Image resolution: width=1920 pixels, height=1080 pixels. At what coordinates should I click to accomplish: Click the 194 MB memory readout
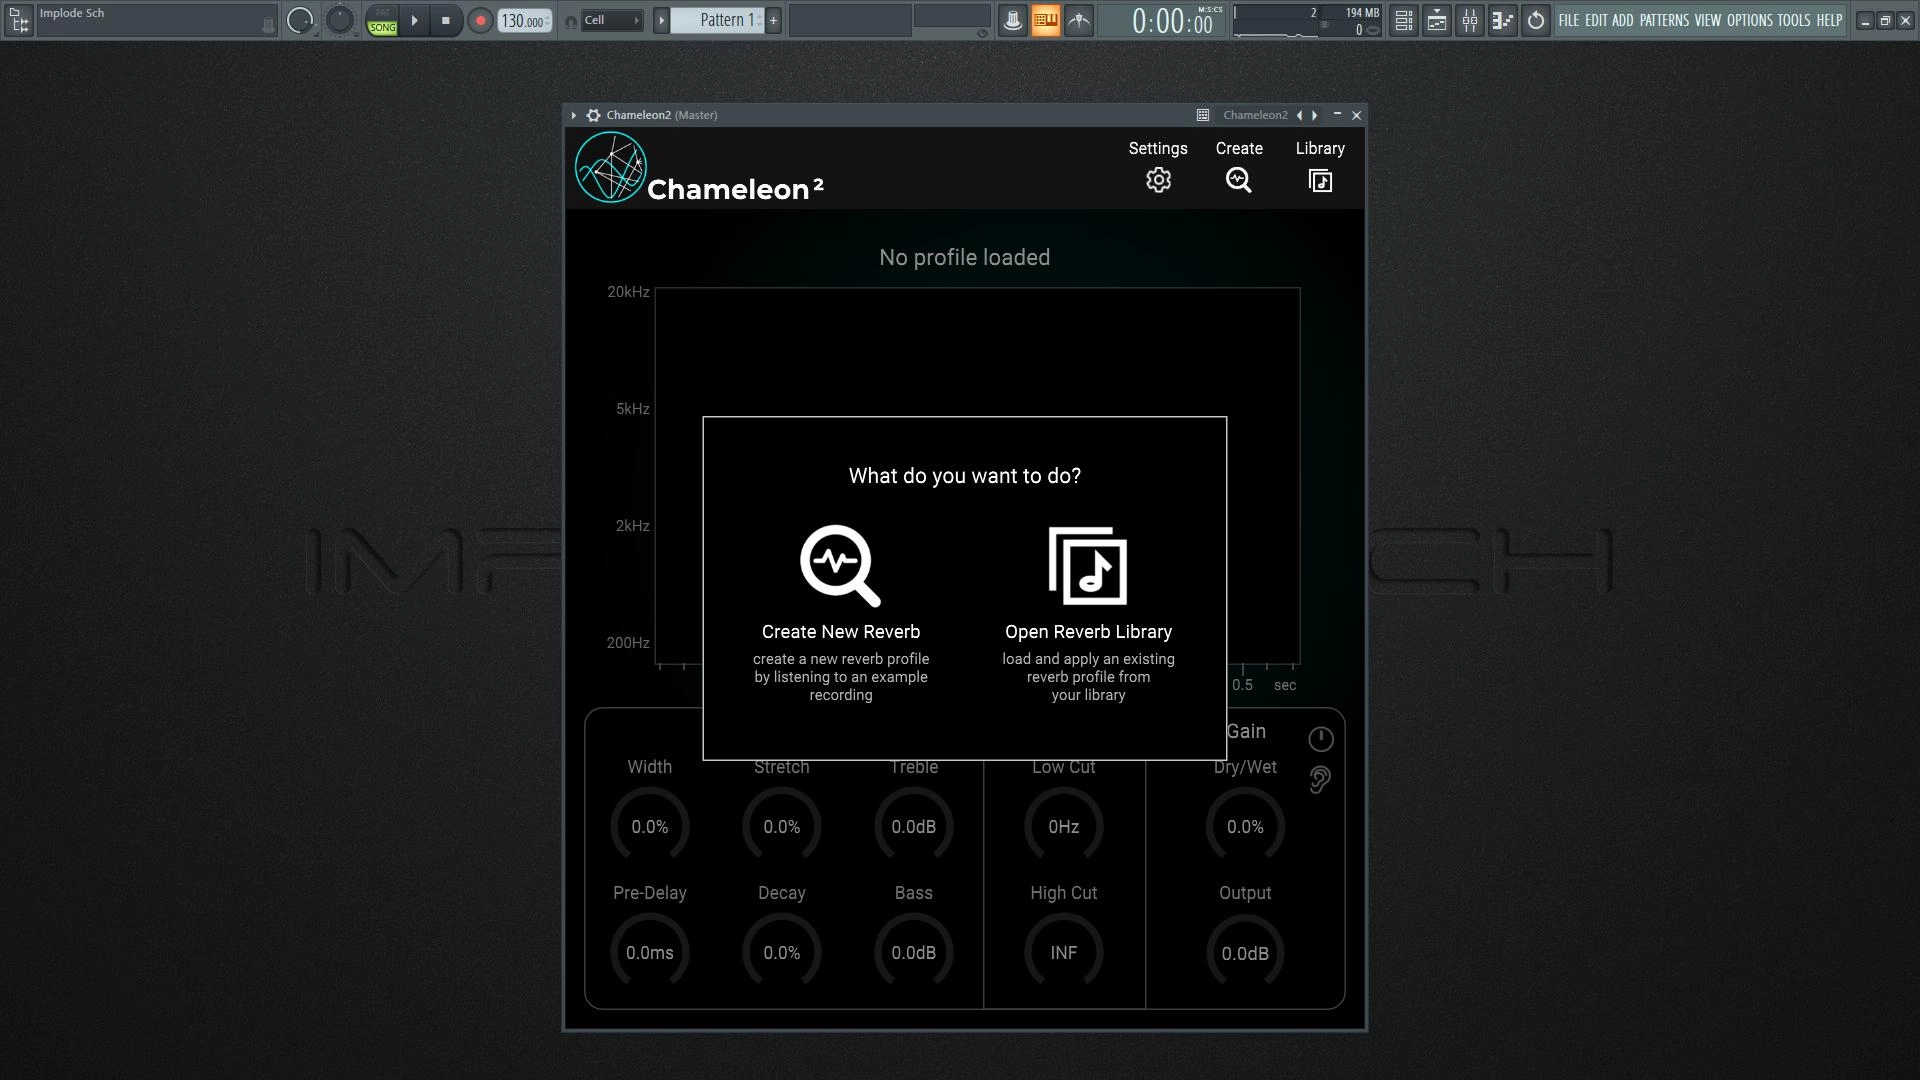pyautogui.click(x=1362, y=13)
